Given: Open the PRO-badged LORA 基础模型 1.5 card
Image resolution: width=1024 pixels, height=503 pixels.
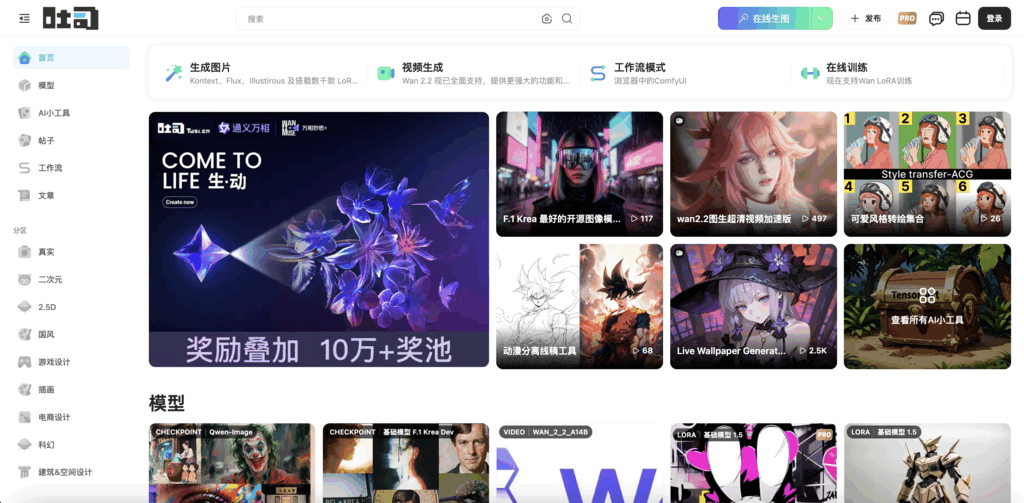Looking at the screenshot, I should 753,462.
